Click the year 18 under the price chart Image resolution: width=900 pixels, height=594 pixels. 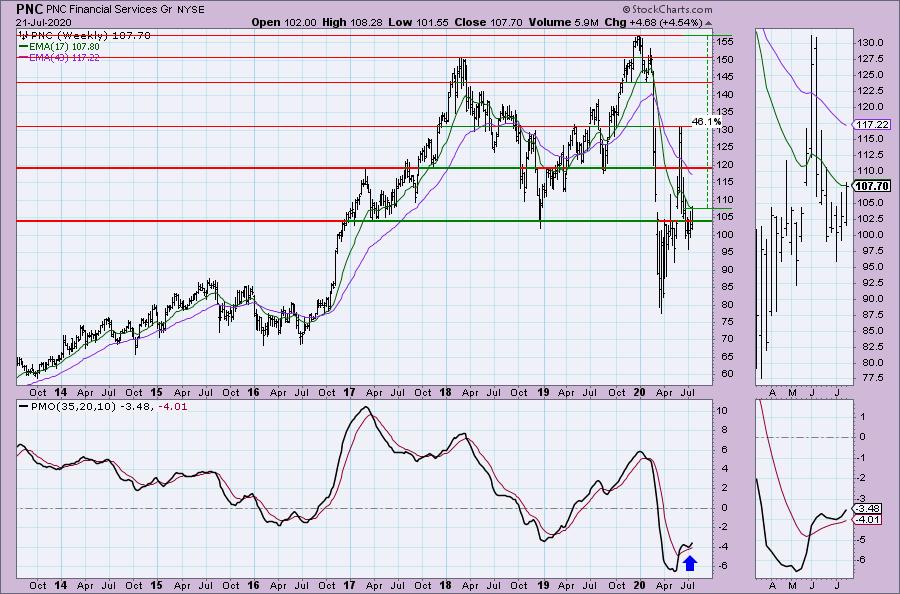445,393
